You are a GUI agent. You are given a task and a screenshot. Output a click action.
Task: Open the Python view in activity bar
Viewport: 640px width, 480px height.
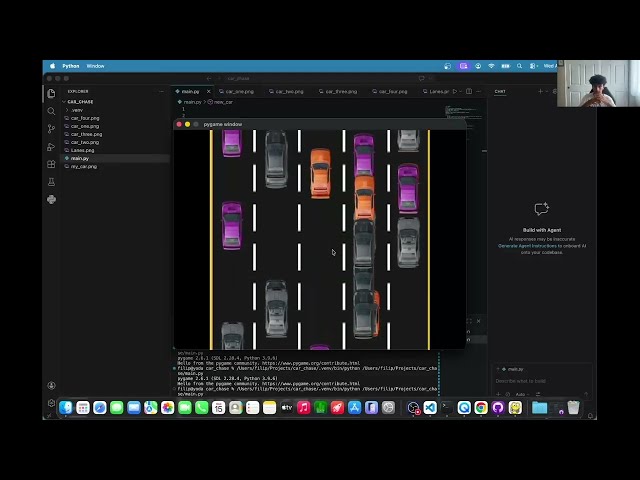click(x=51, y=199)
